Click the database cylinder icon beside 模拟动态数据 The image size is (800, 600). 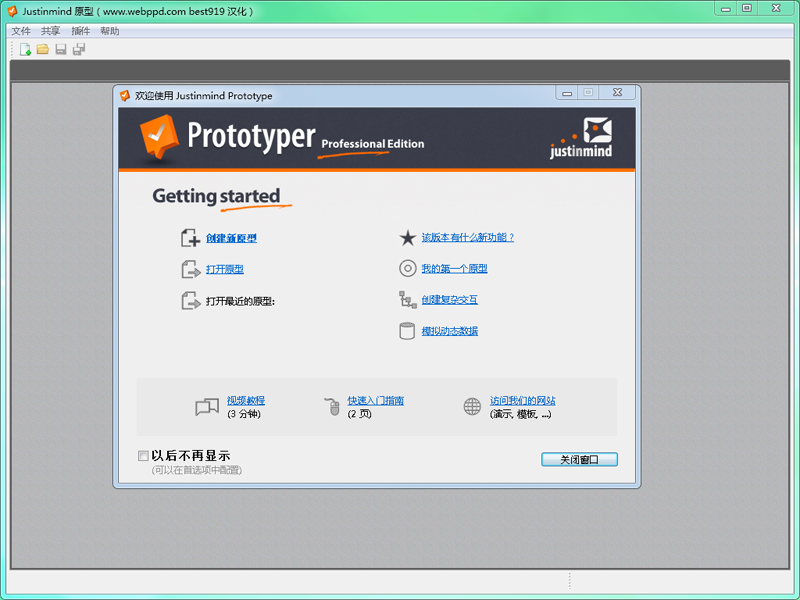click(407, 331)
